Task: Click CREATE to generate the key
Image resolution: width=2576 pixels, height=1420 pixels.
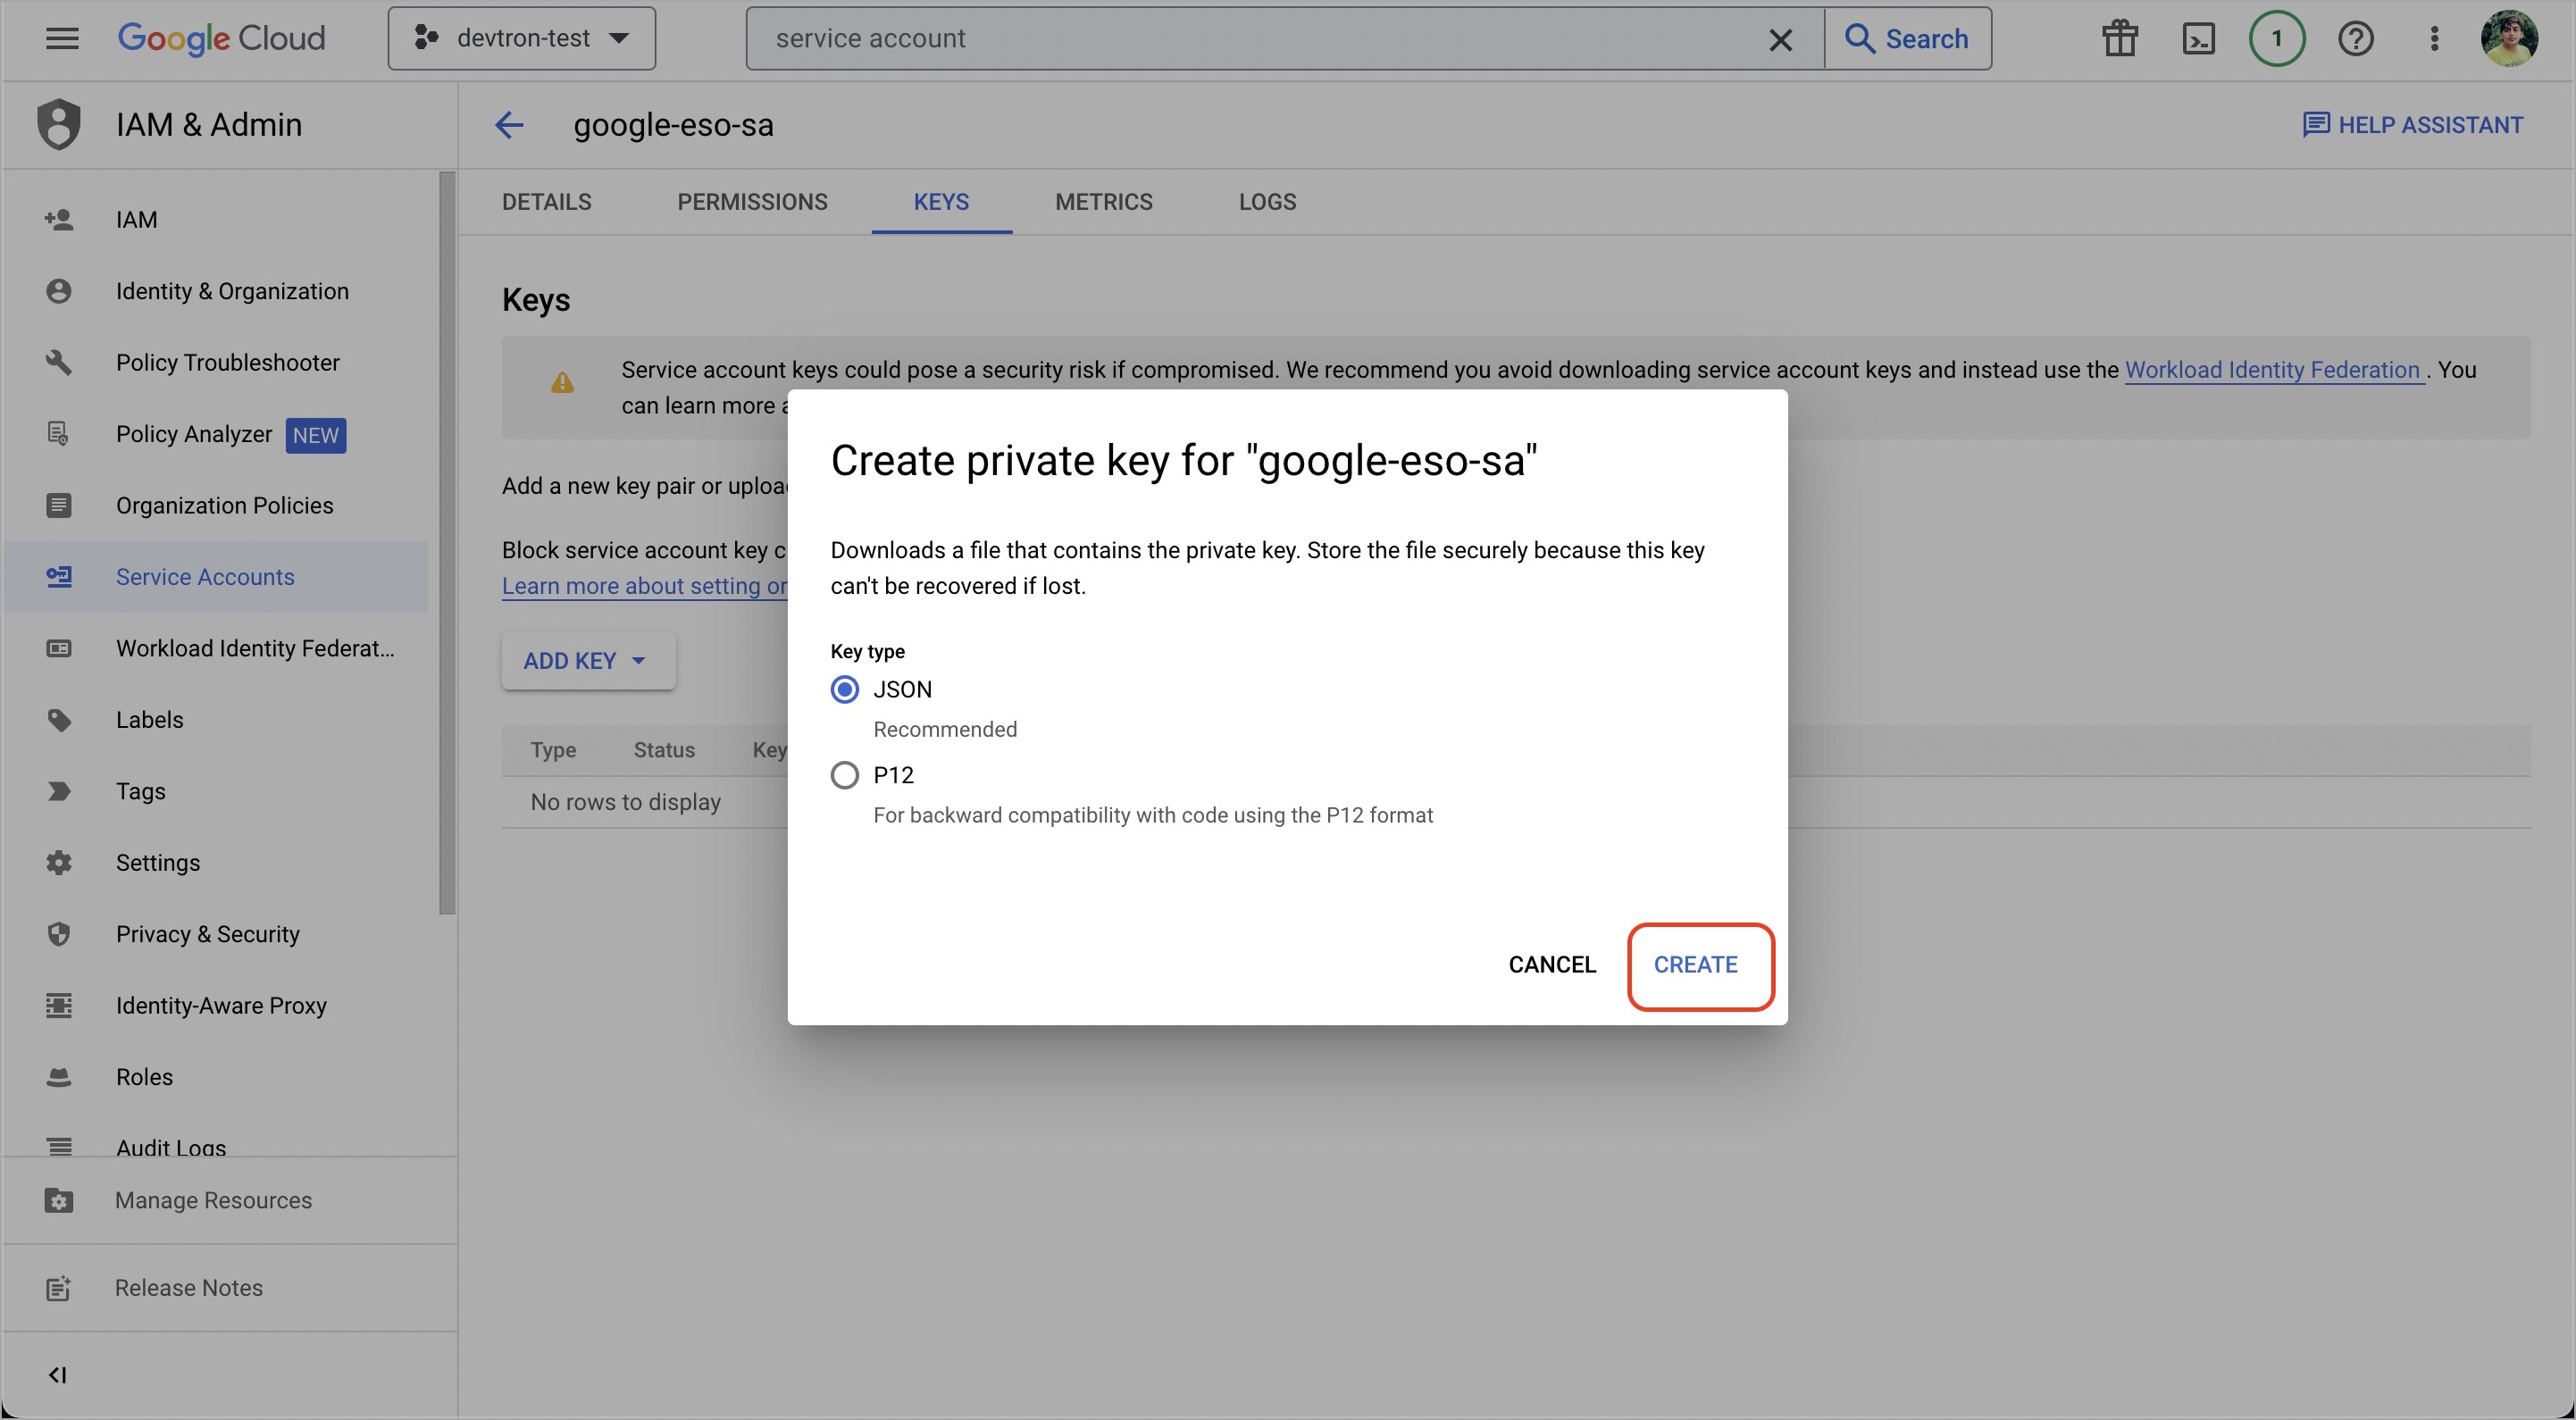Action: [x=1695, y=965]
